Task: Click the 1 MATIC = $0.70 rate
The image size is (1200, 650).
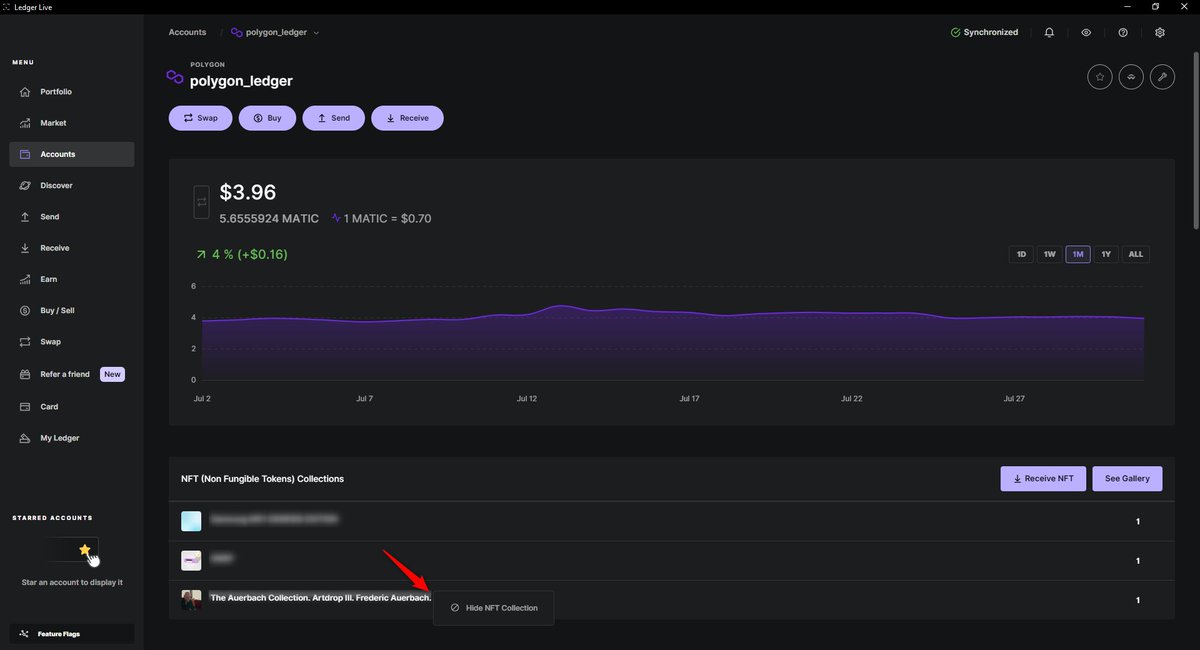Action: [387, 218]
